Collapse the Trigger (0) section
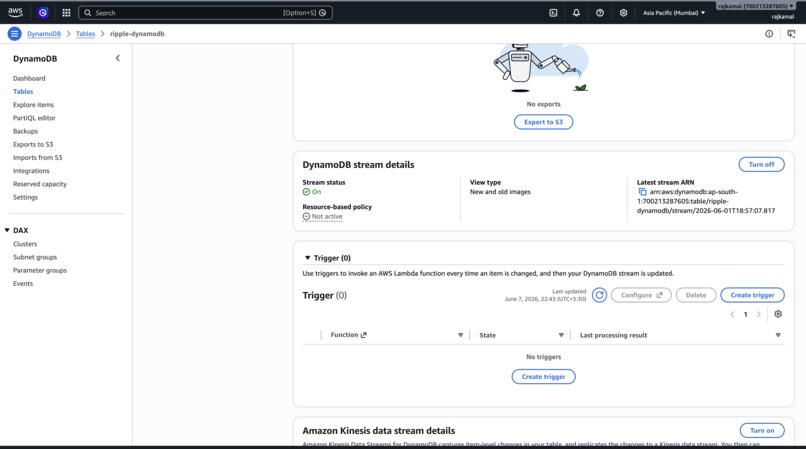Screen dimensions: 806x449 [x=307, y=258]
